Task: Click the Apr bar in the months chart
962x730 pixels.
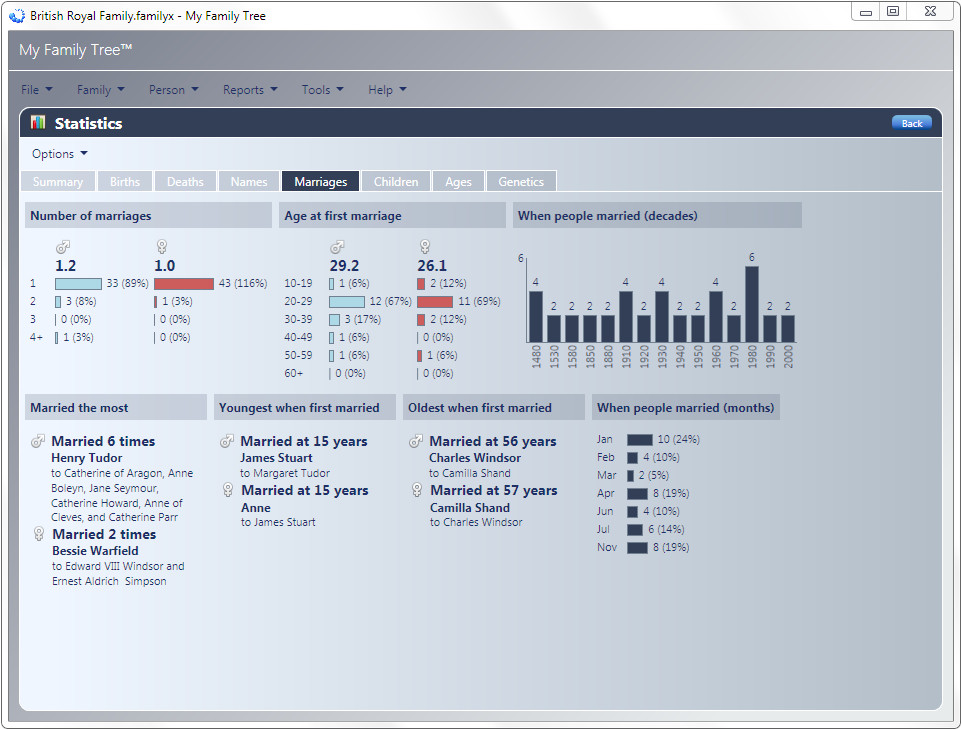Action: tap(637, 494)
